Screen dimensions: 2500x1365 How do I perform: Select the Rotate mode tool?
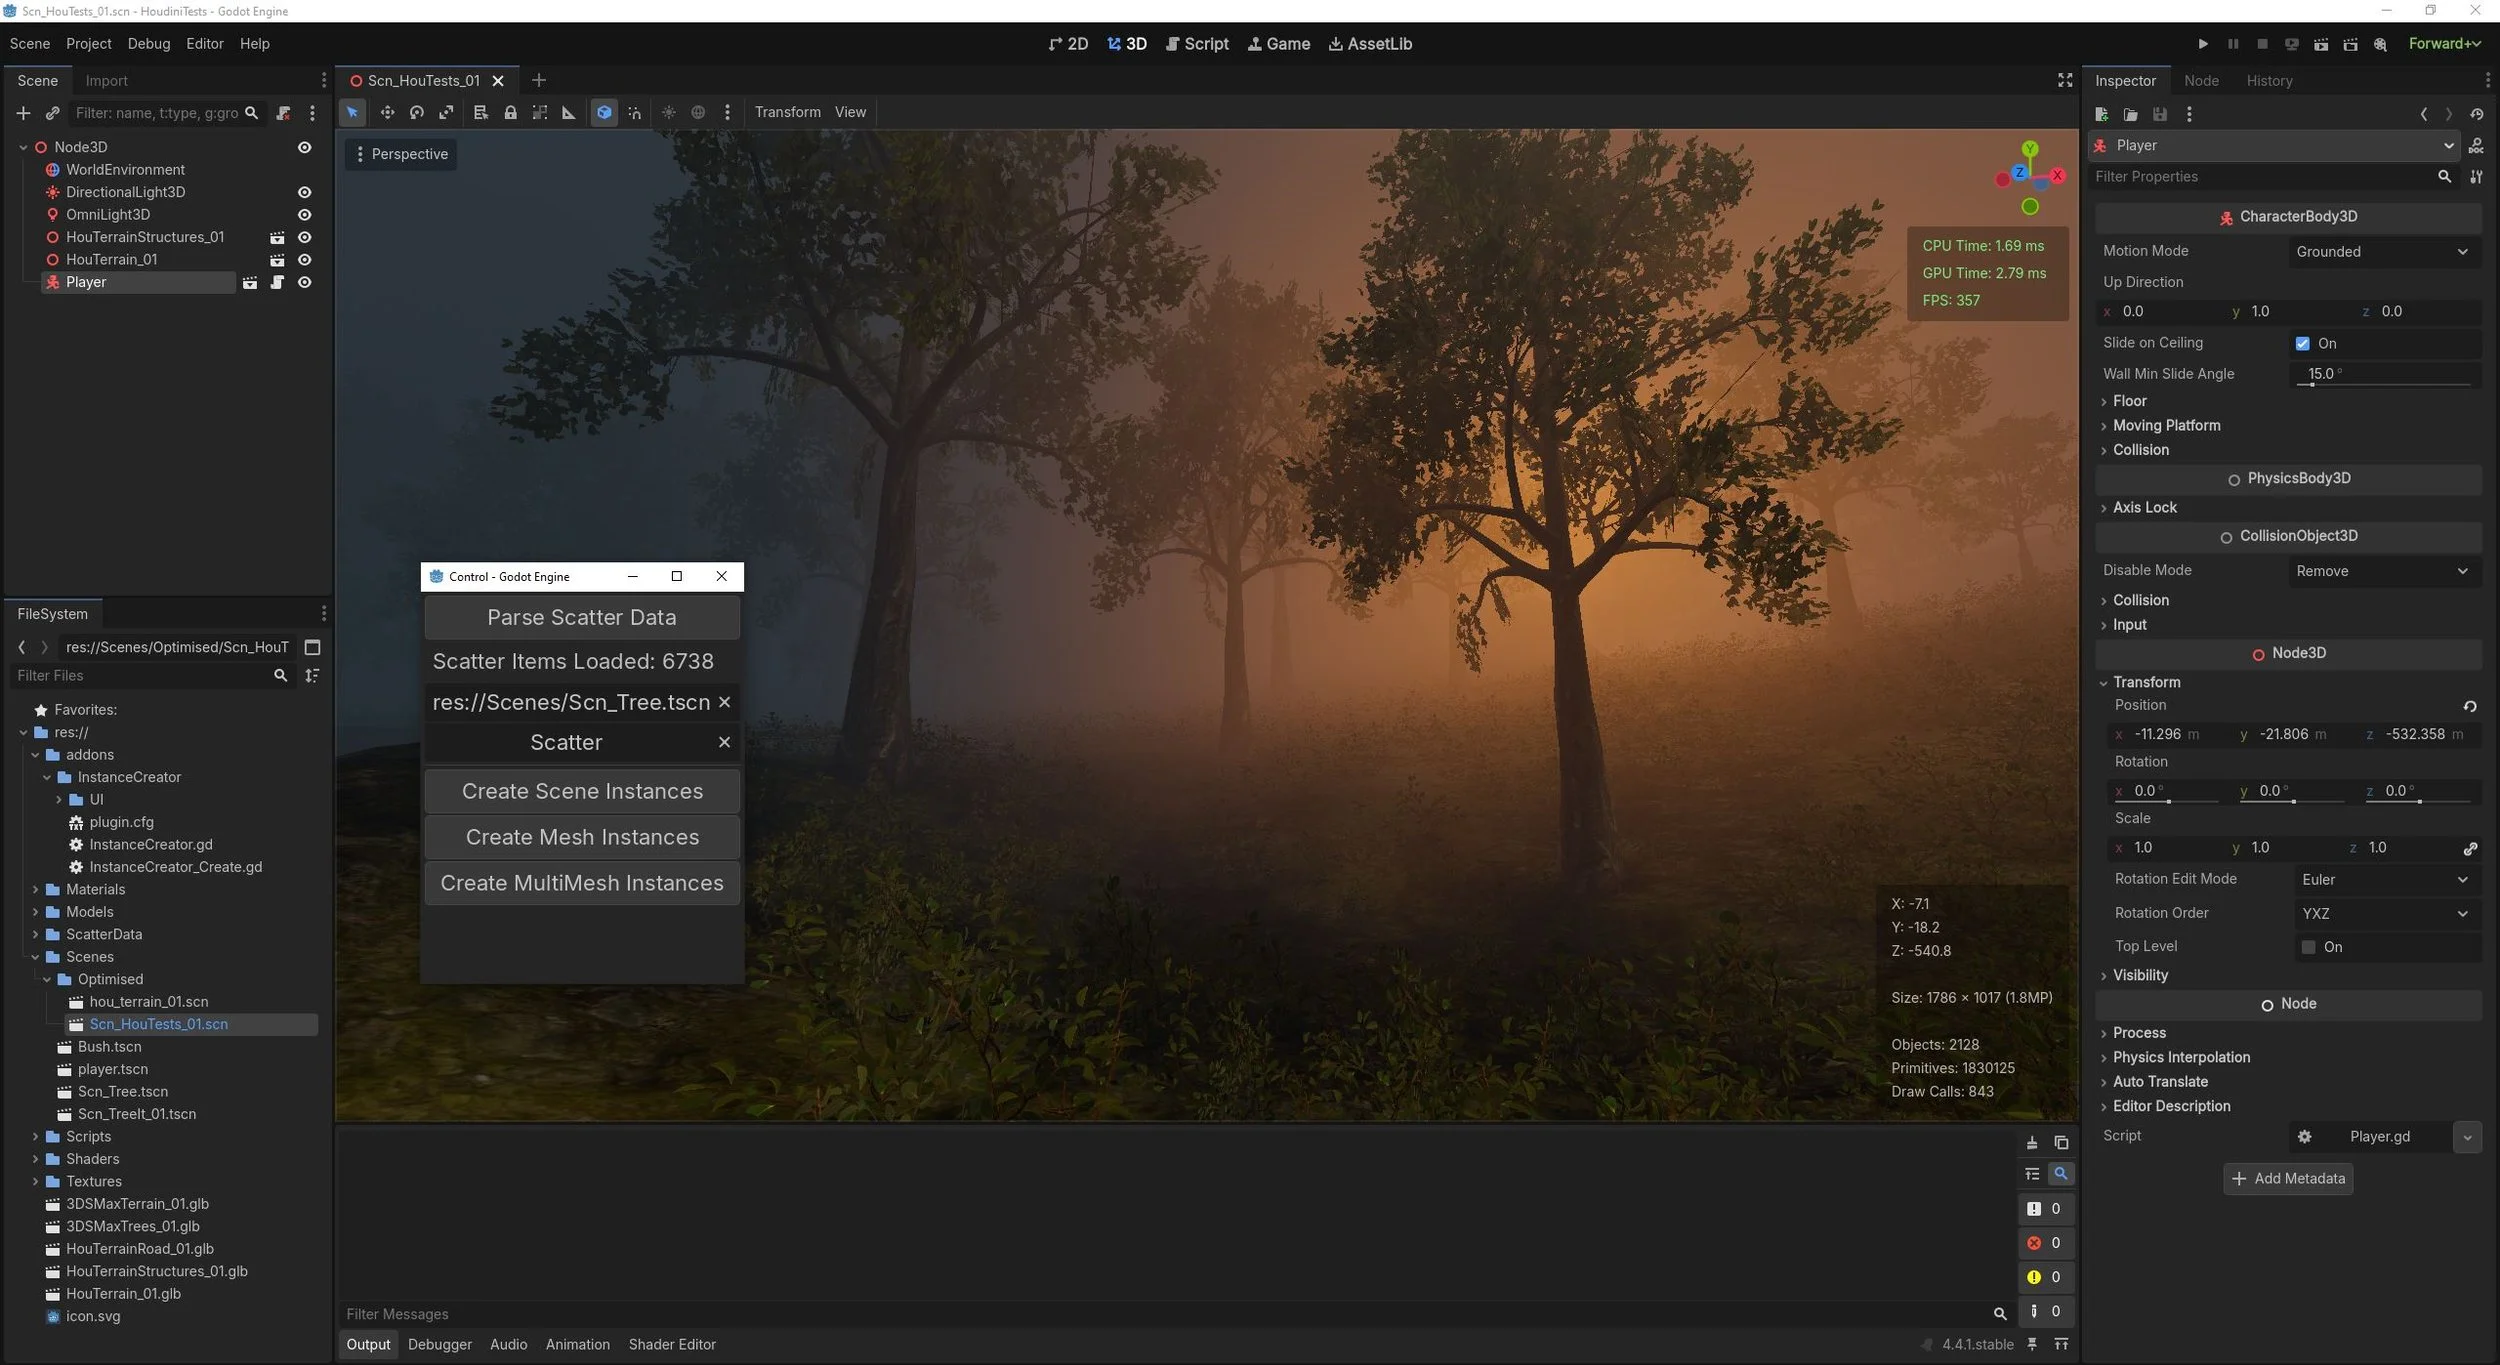click(x=417, y=112)
